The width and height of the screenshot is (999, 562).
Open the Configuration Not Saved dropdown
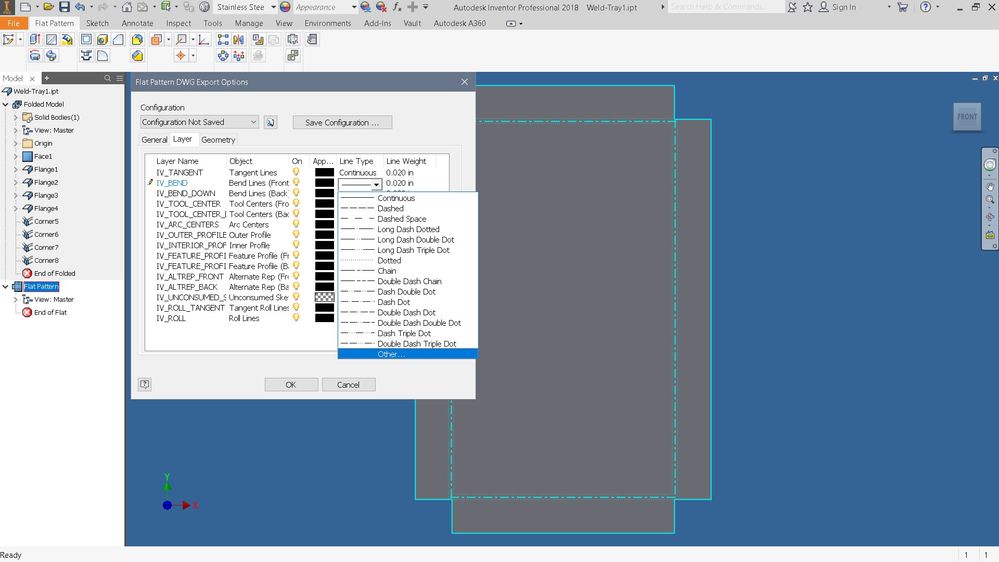199,122
